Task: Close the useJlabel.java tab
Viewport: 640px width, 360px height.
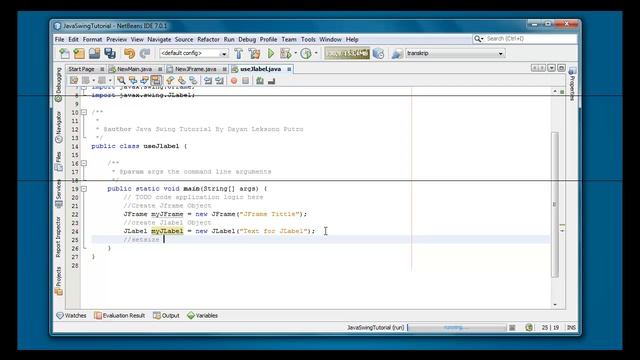Action: (289, 69)
